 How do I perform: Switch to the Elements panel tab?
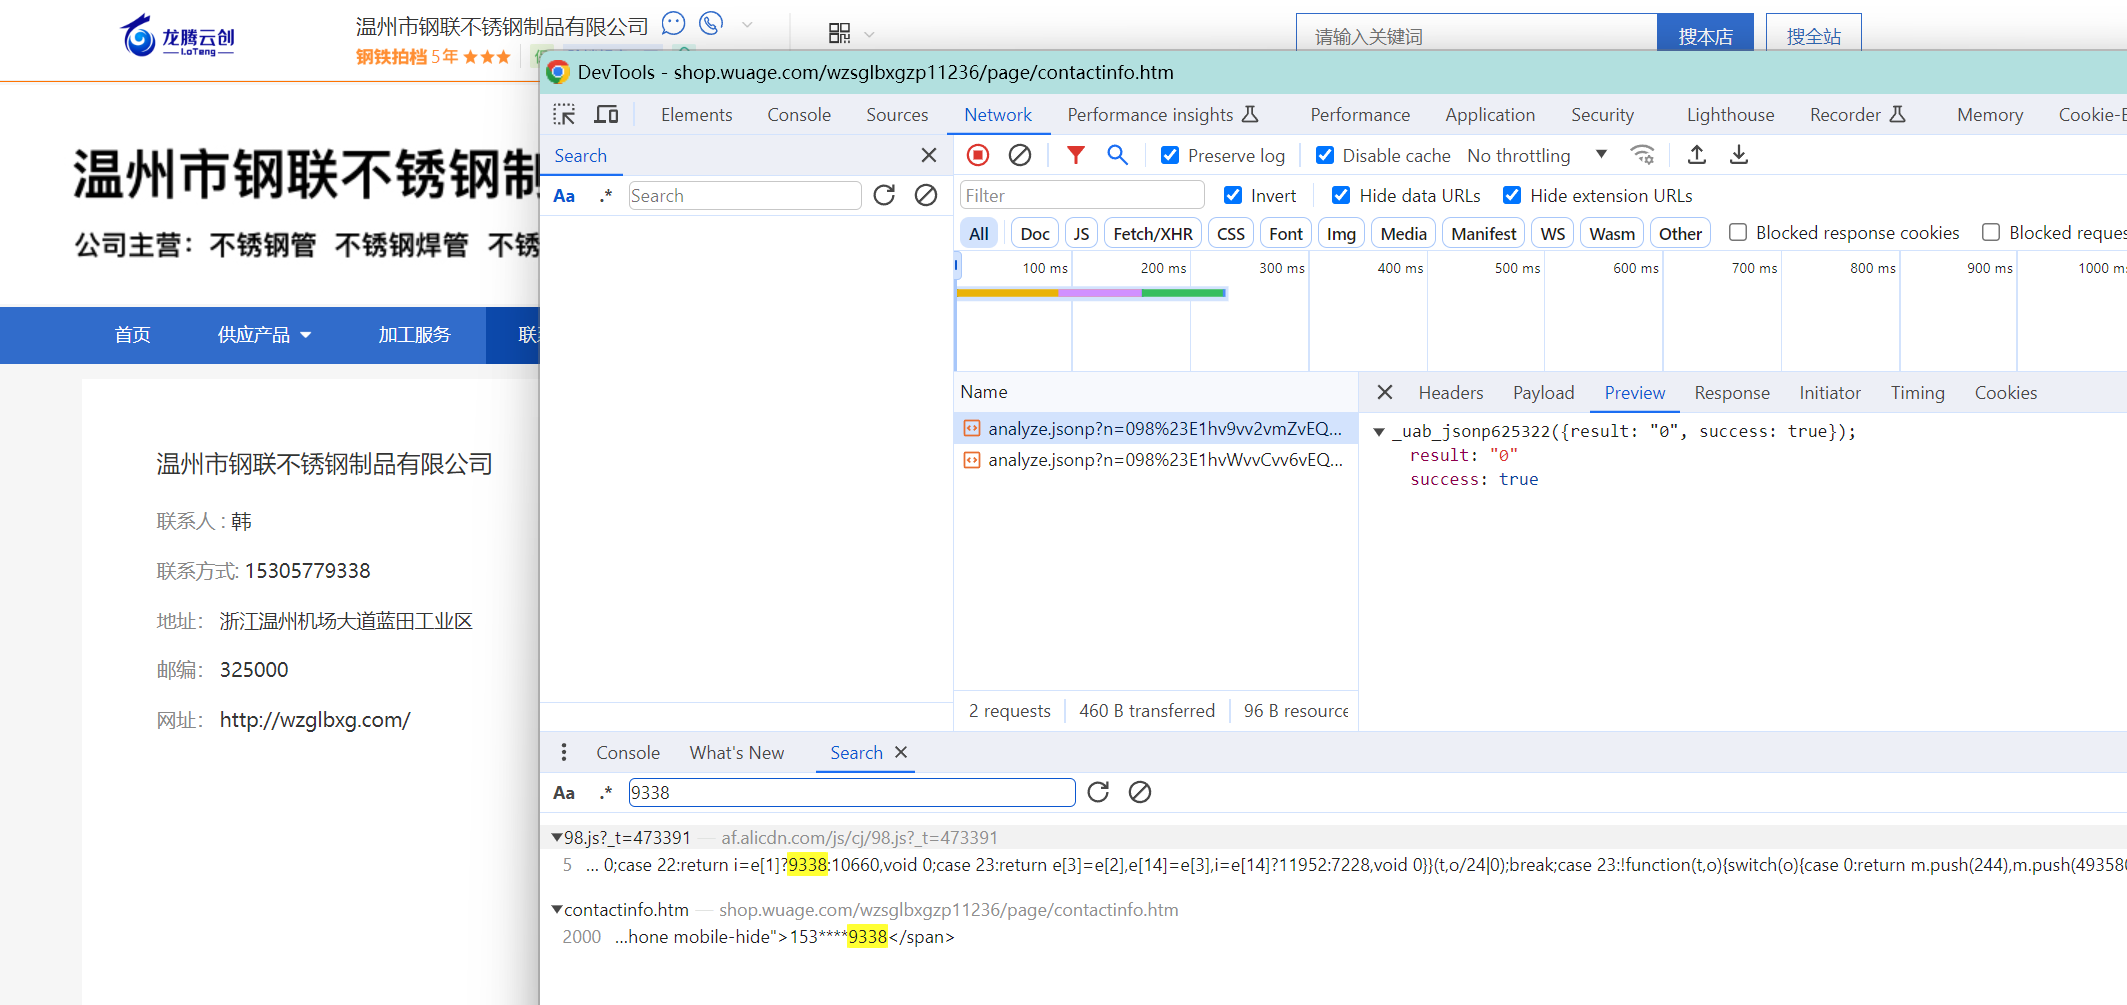tap(696, 115)
